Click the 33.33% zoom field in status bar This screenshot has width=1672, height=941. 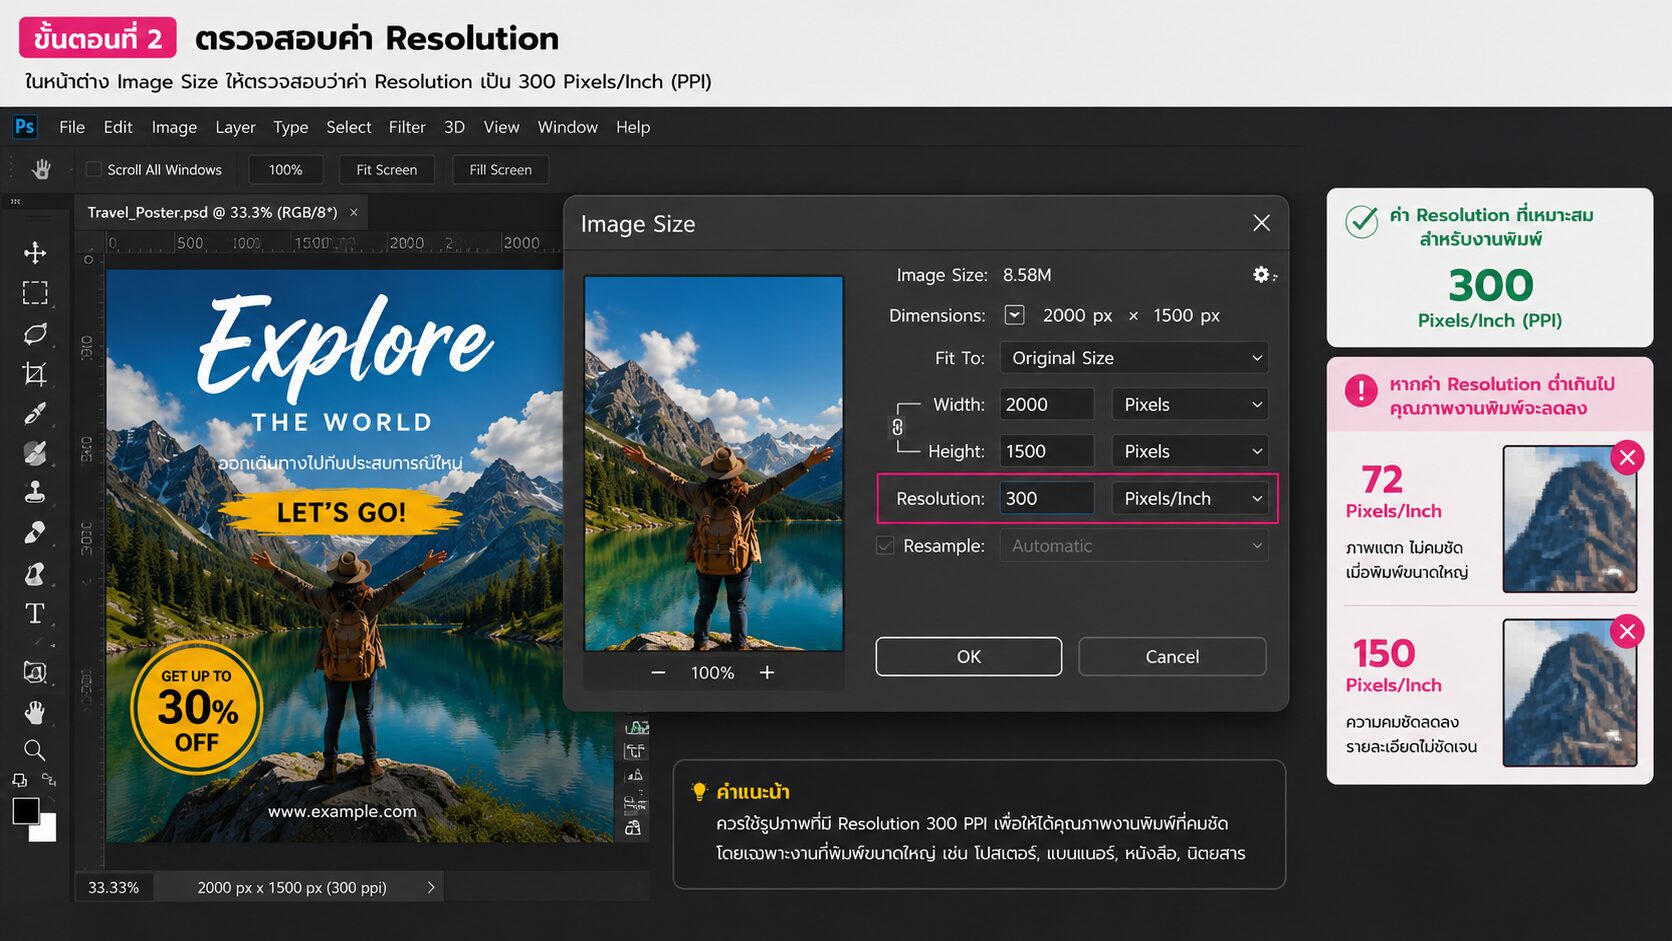[114, 887]
